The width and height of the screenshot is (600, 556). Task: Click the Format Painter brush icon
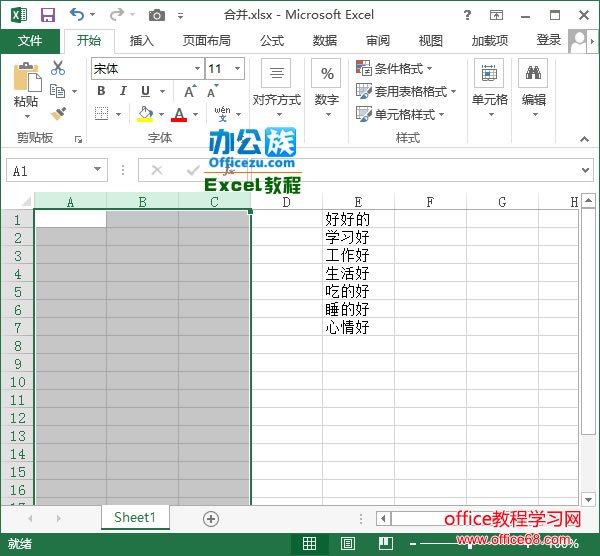[58, 114]
